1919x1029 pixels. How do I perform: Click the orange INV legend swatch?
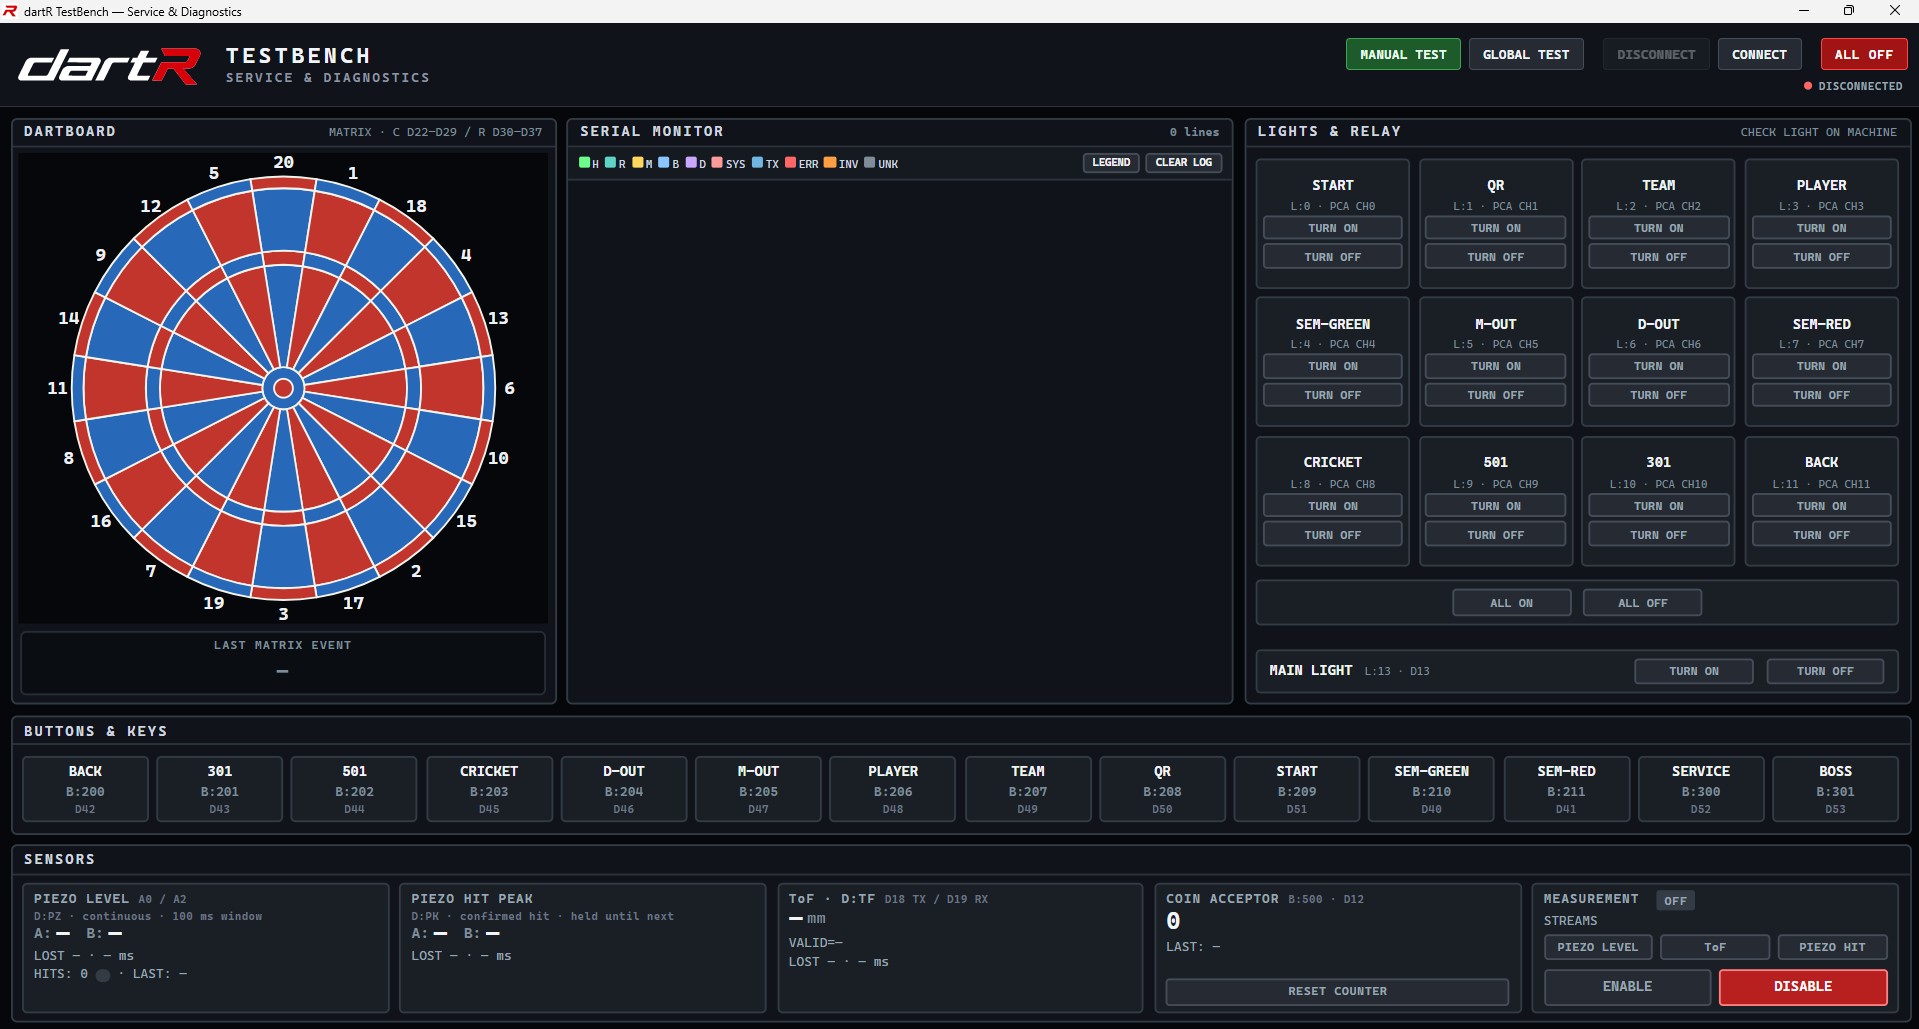point(830,162)
